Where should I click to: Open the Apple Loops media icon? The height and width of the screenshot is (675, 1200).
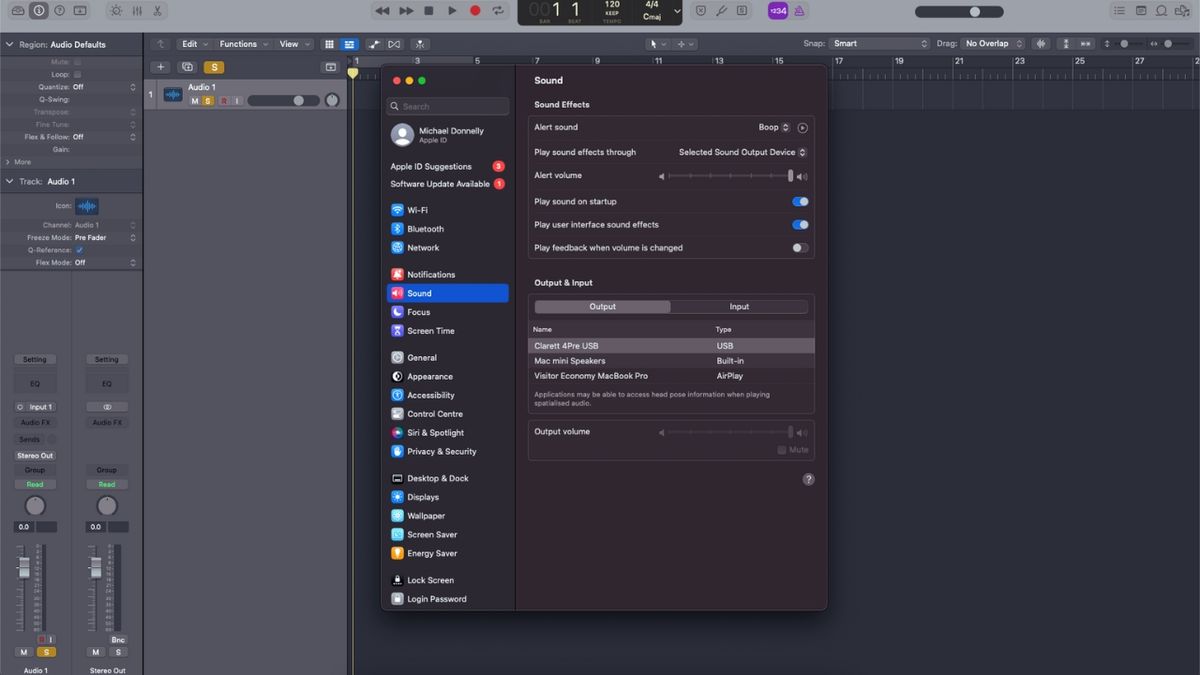click(1185, 10)
